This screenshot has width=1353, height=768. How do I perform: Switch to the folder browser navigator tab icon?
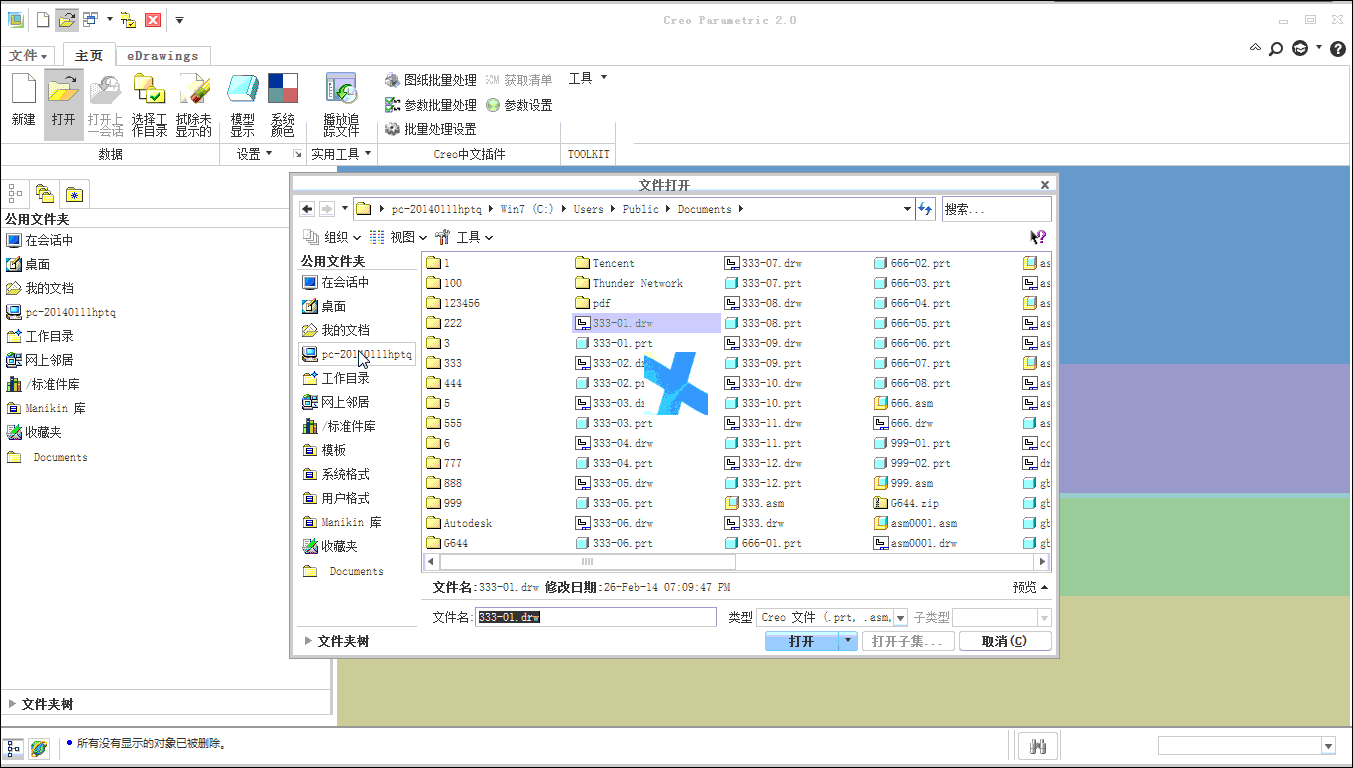coord(44,194)
